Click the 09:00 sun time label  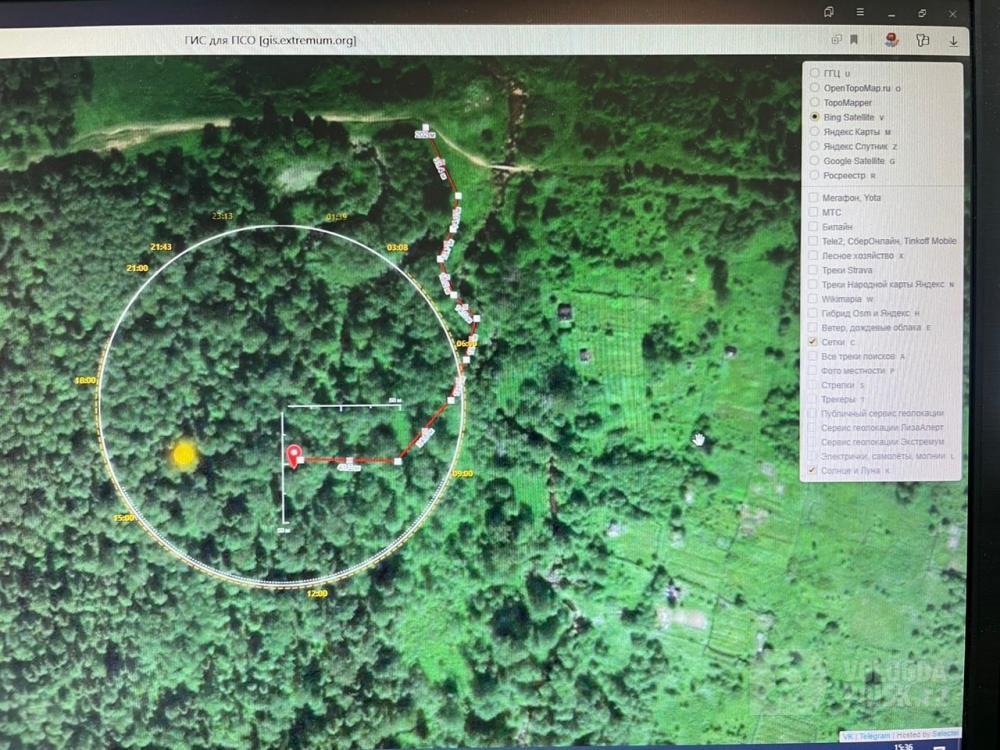coord(462,473)
